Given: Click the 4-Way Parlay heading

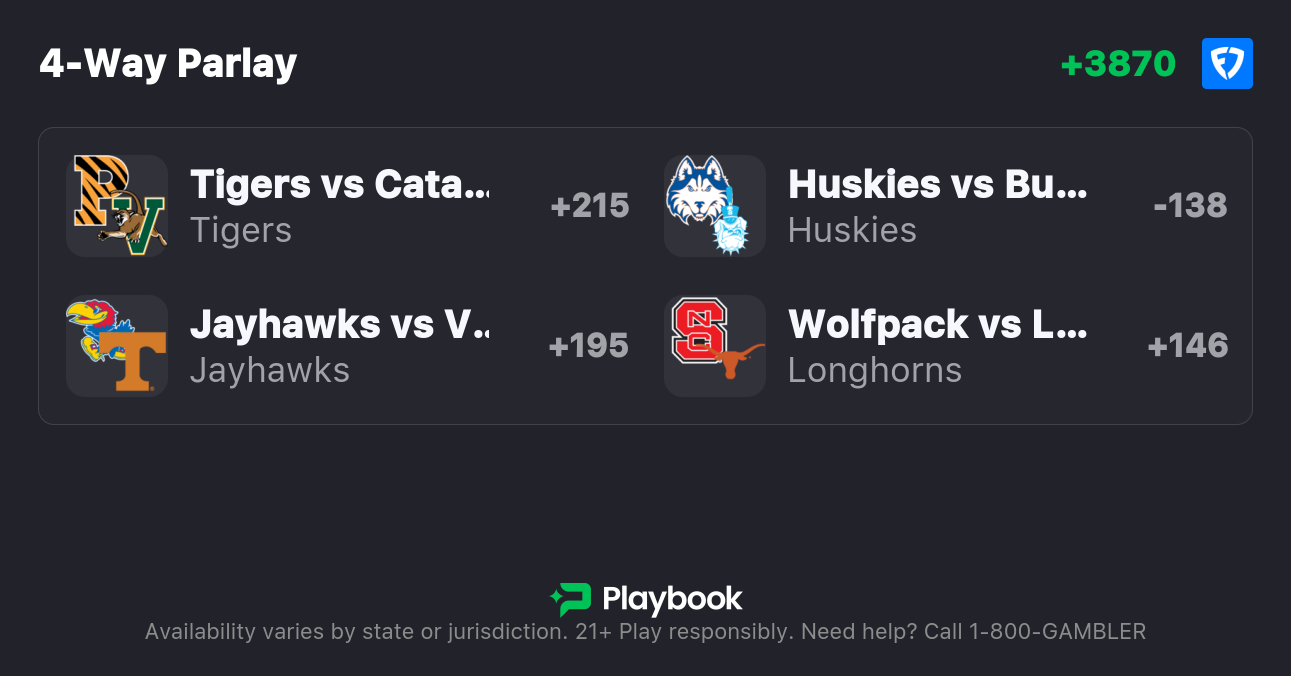Looking at the screenshot, I should pyautogui.click(x=168, y=63).
